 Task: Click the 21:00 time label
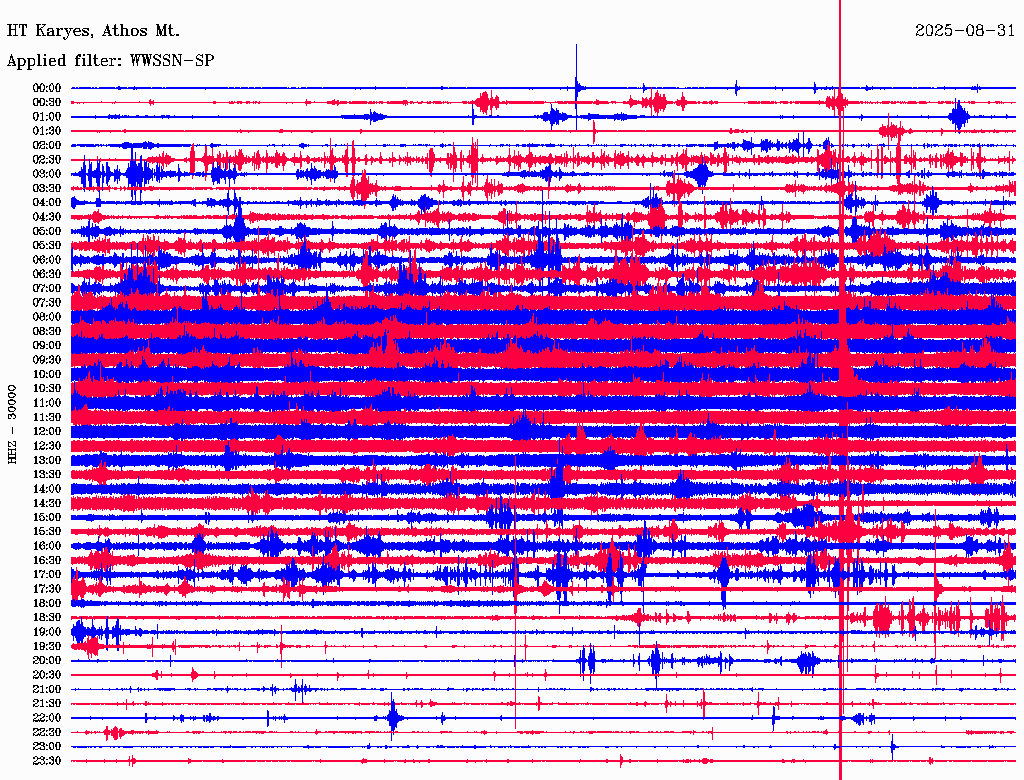coord(47,689)
